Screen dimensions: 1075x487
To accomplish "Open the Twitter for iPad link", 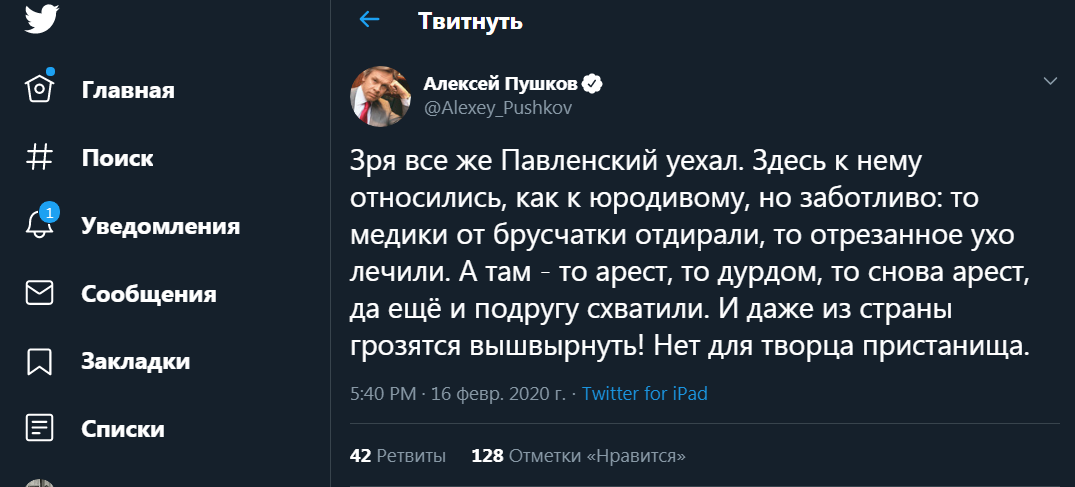I will point(644,394).
